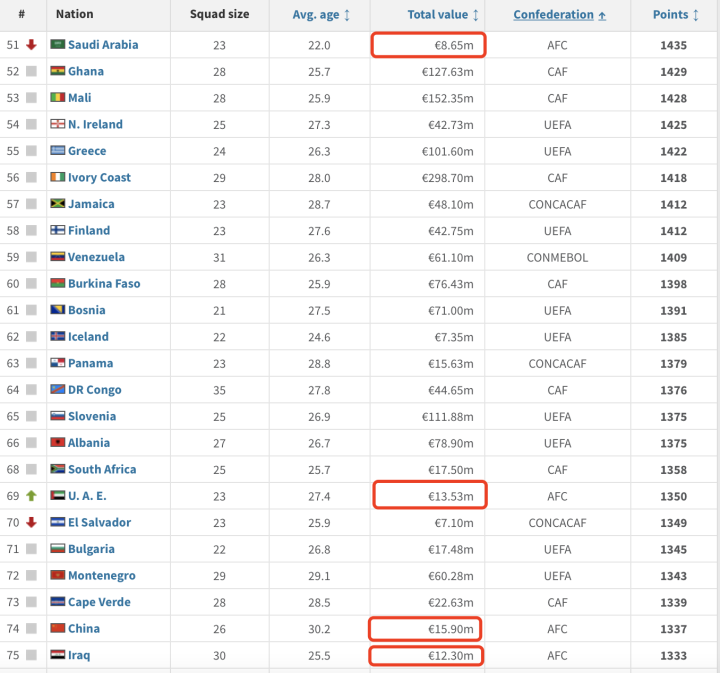Click the grey square beside rank 60
This screenshot has width=720, height=673.
click(x=31, y=284)
